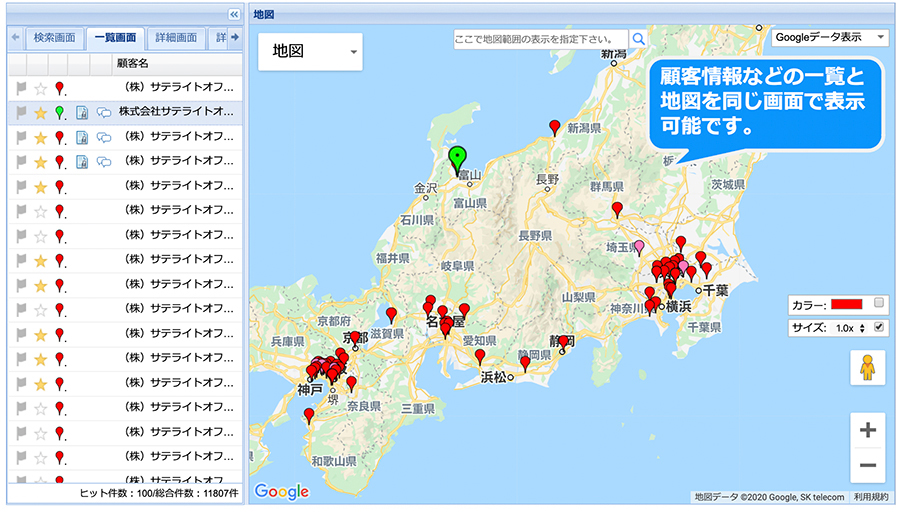Uncheck the サイズ checkbox
Screen dimensions: 900x512
(x=879, y=327)
